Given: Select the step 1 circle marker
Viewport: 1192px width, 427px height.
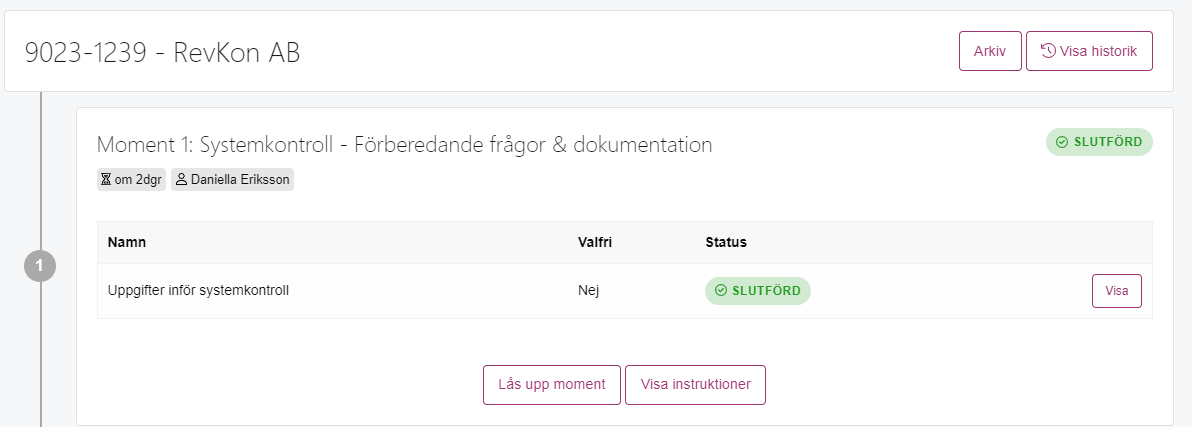Looking at the screenshot, I should [x=40, y=266].
